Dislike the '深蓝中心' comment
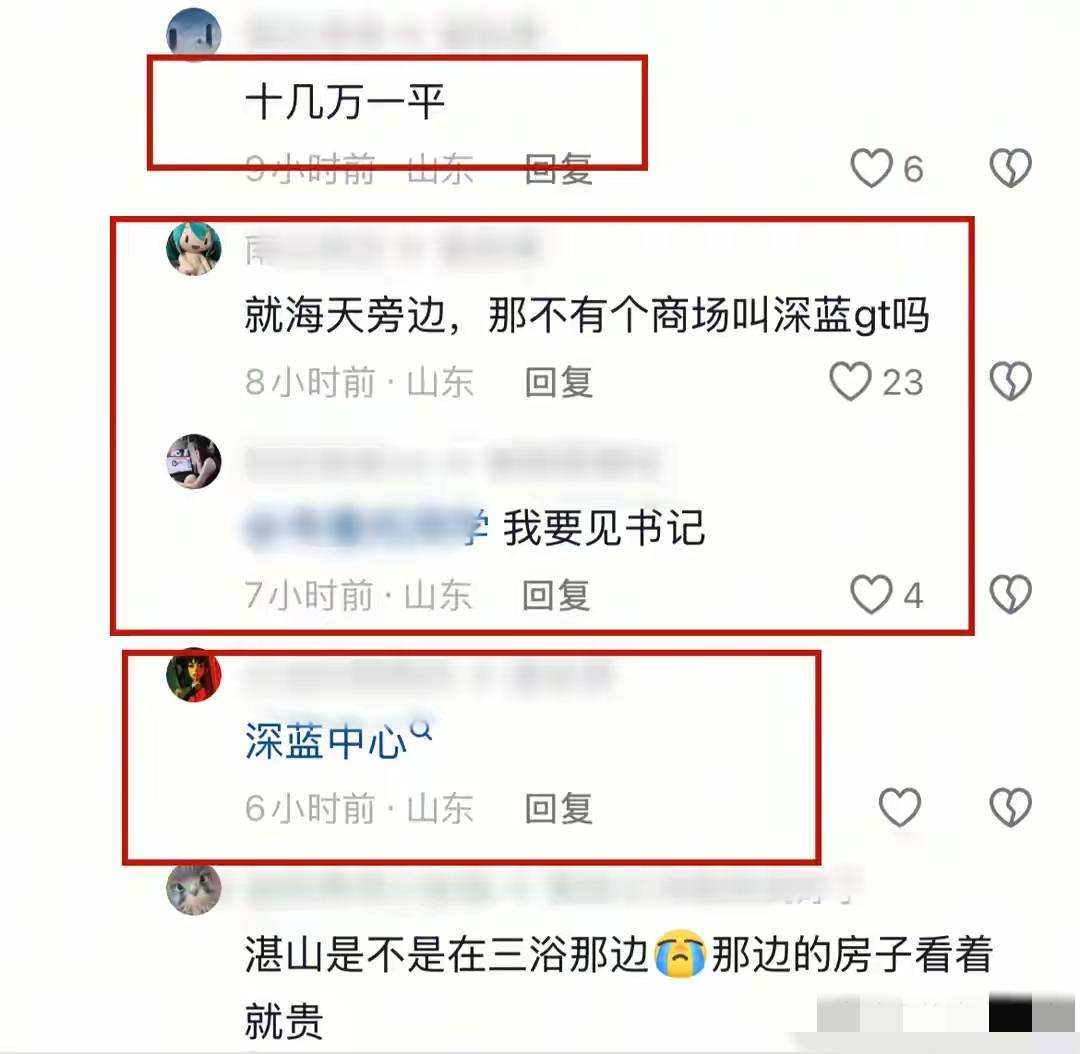Viewport: 1080px width, 1054px height. click(x=1010, y=807)
